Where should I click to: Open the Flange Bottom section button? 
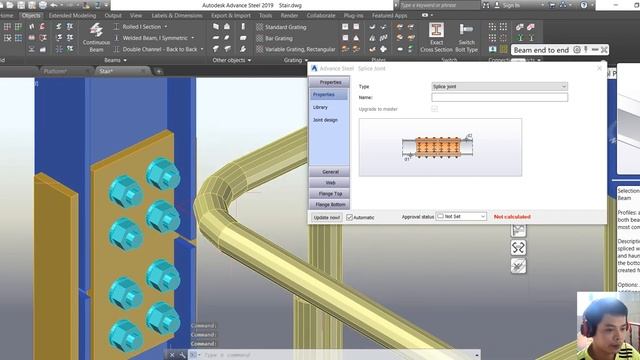[x=330, y=204]
